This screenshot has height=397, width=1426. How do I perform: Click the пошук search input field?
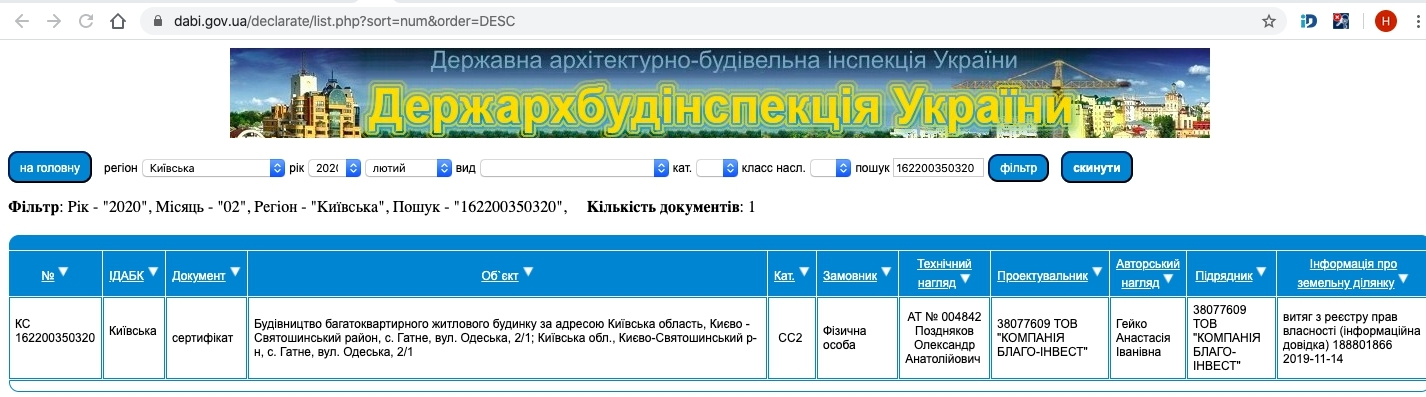[938, 168]
